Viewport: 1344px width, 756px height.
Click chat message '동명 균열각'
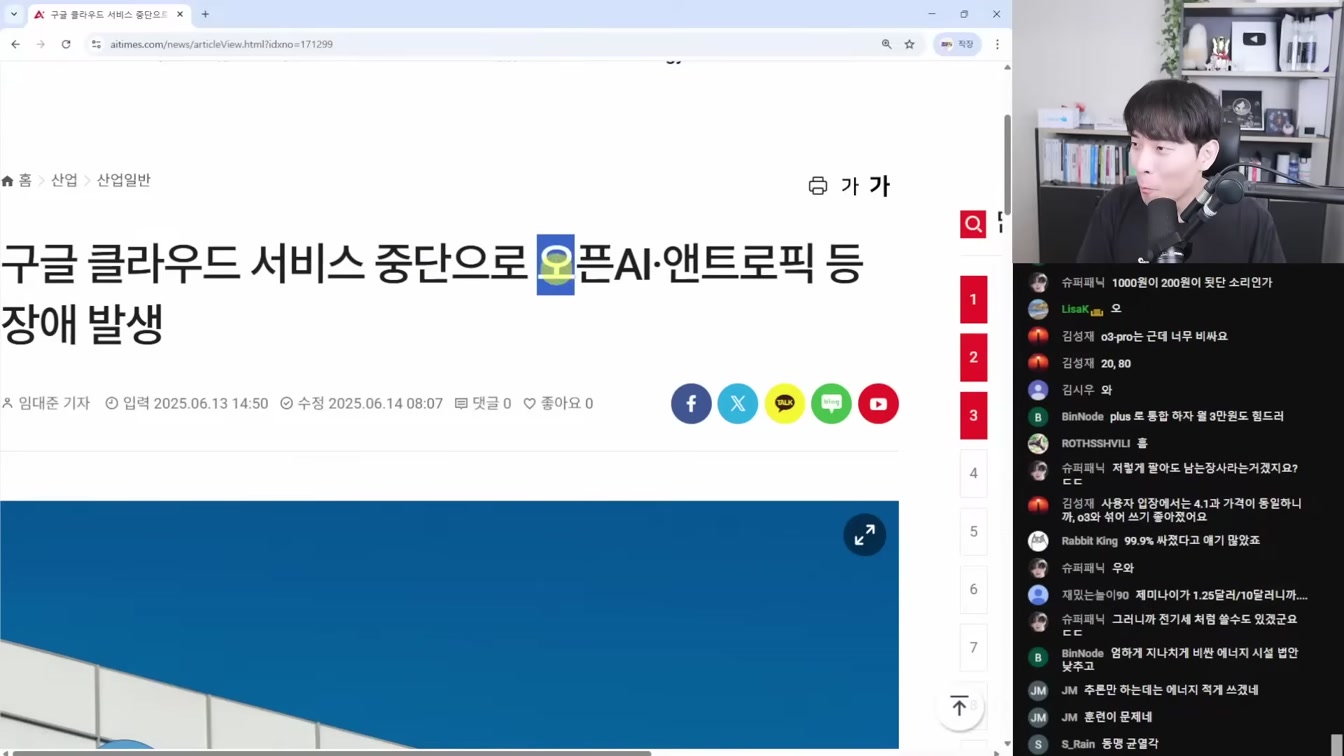[1130, 744]
